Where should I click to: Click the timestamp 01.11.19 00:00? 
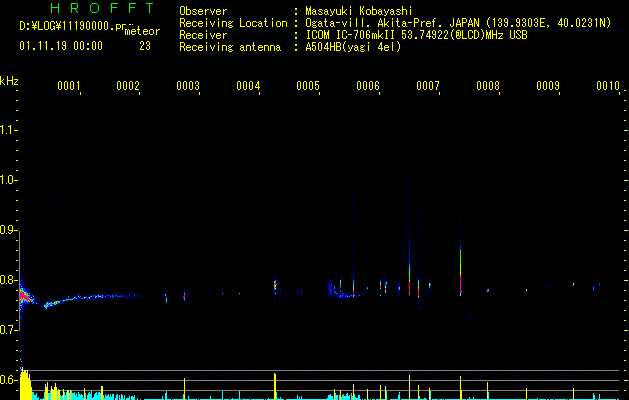[61, 46]
